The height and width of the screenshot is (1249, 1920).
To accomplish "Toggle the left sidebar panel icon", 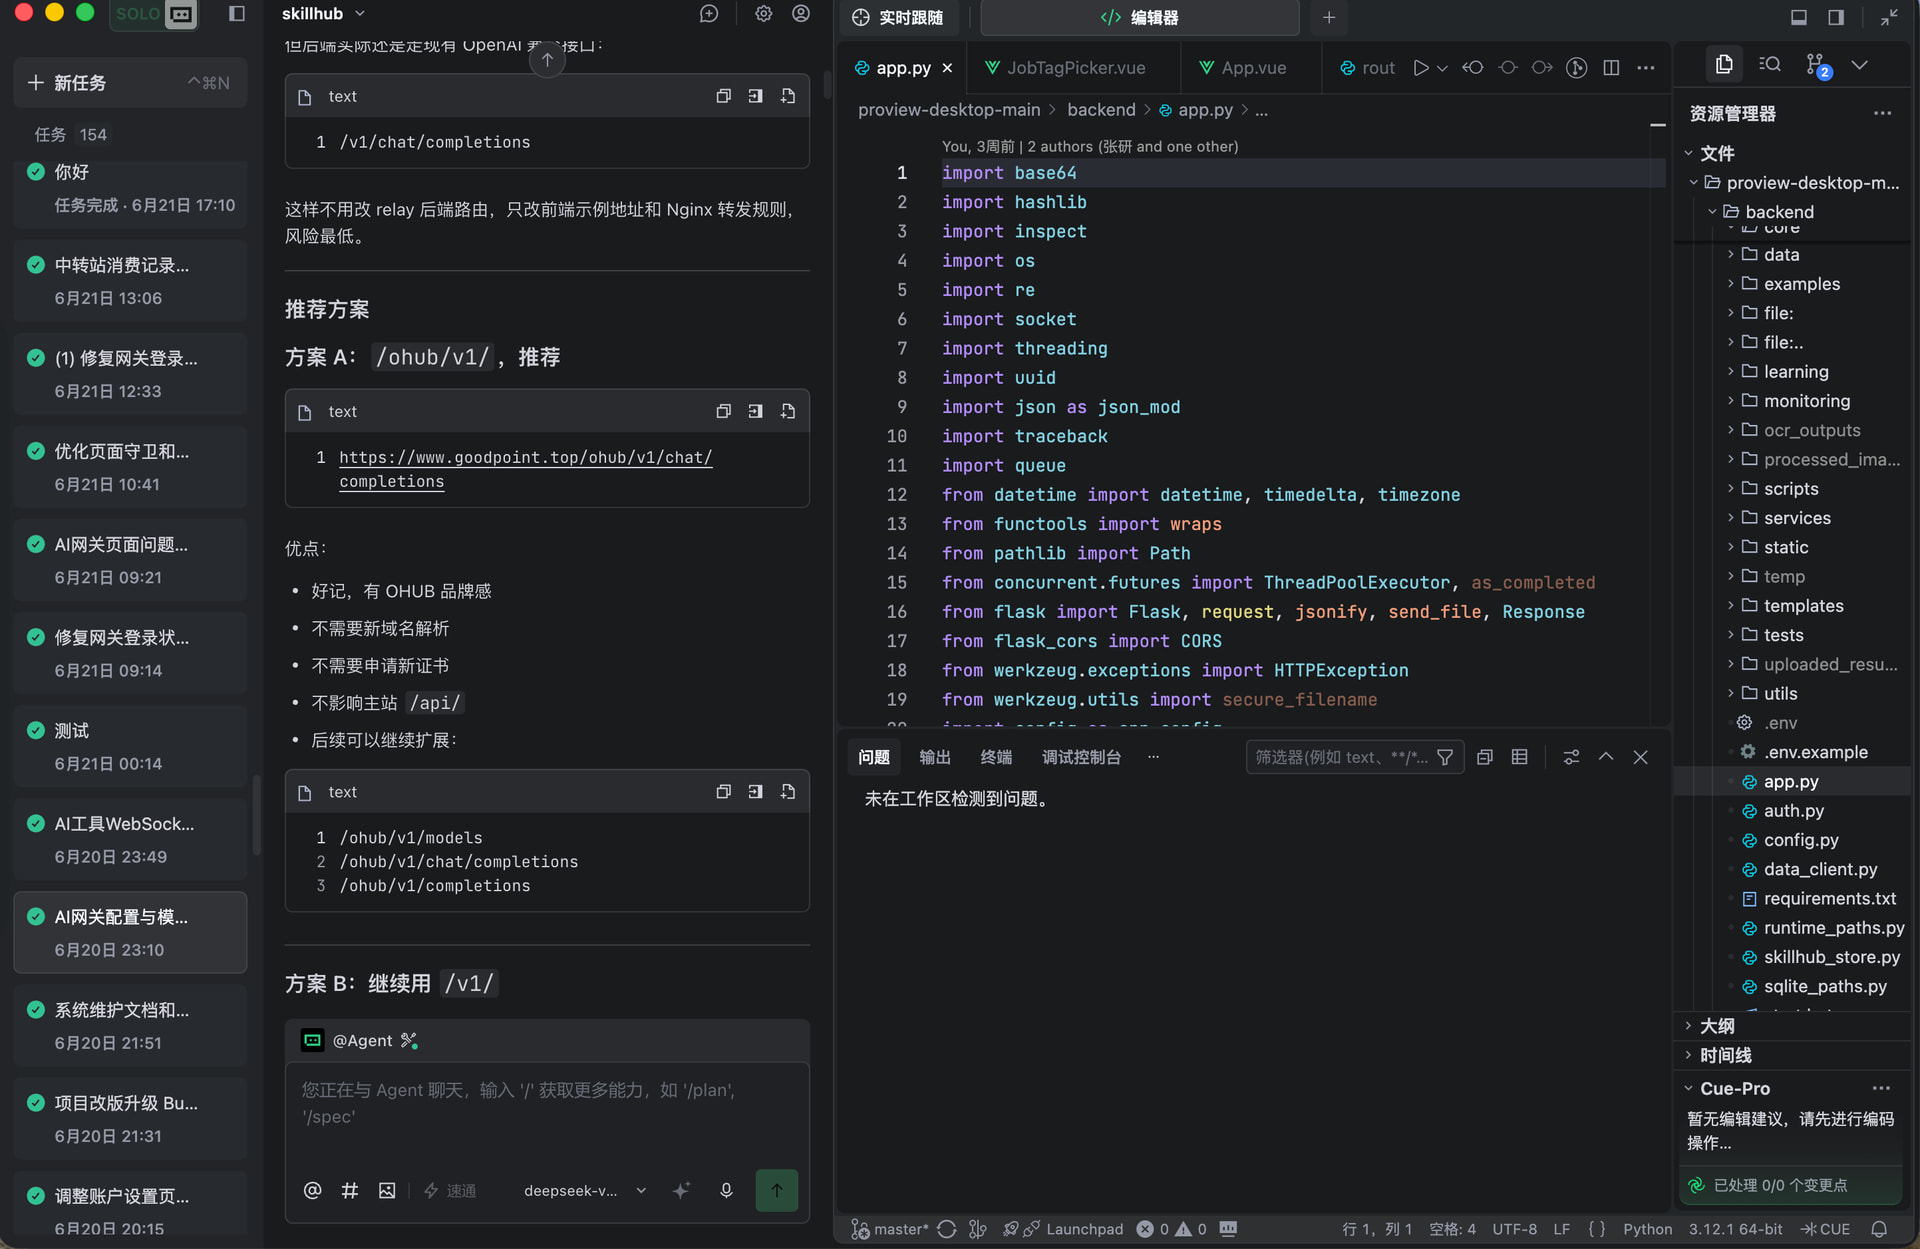I will pyautogui.click(x=237, y=14).
